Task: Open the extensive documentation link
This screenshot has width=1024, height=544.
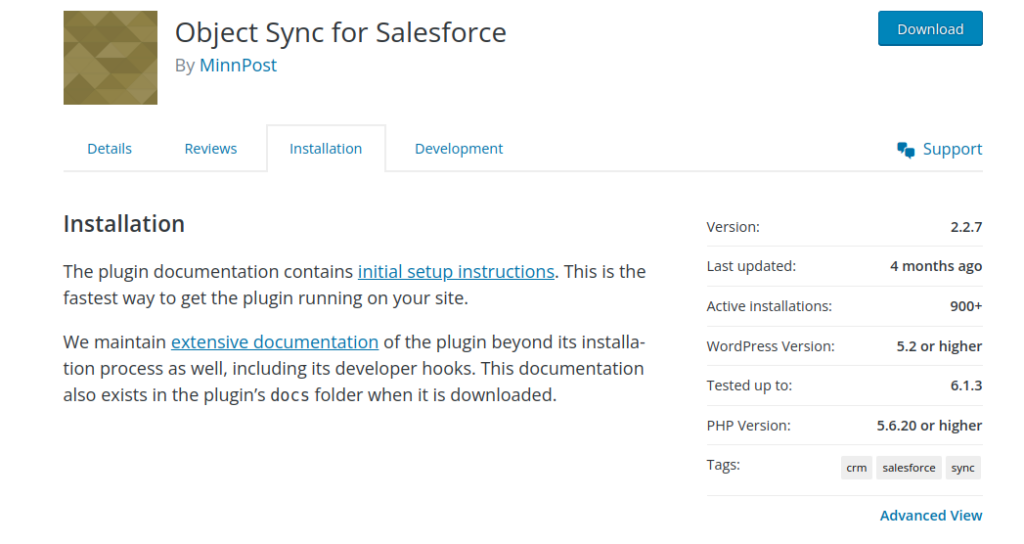Action: tap(275, 342)
